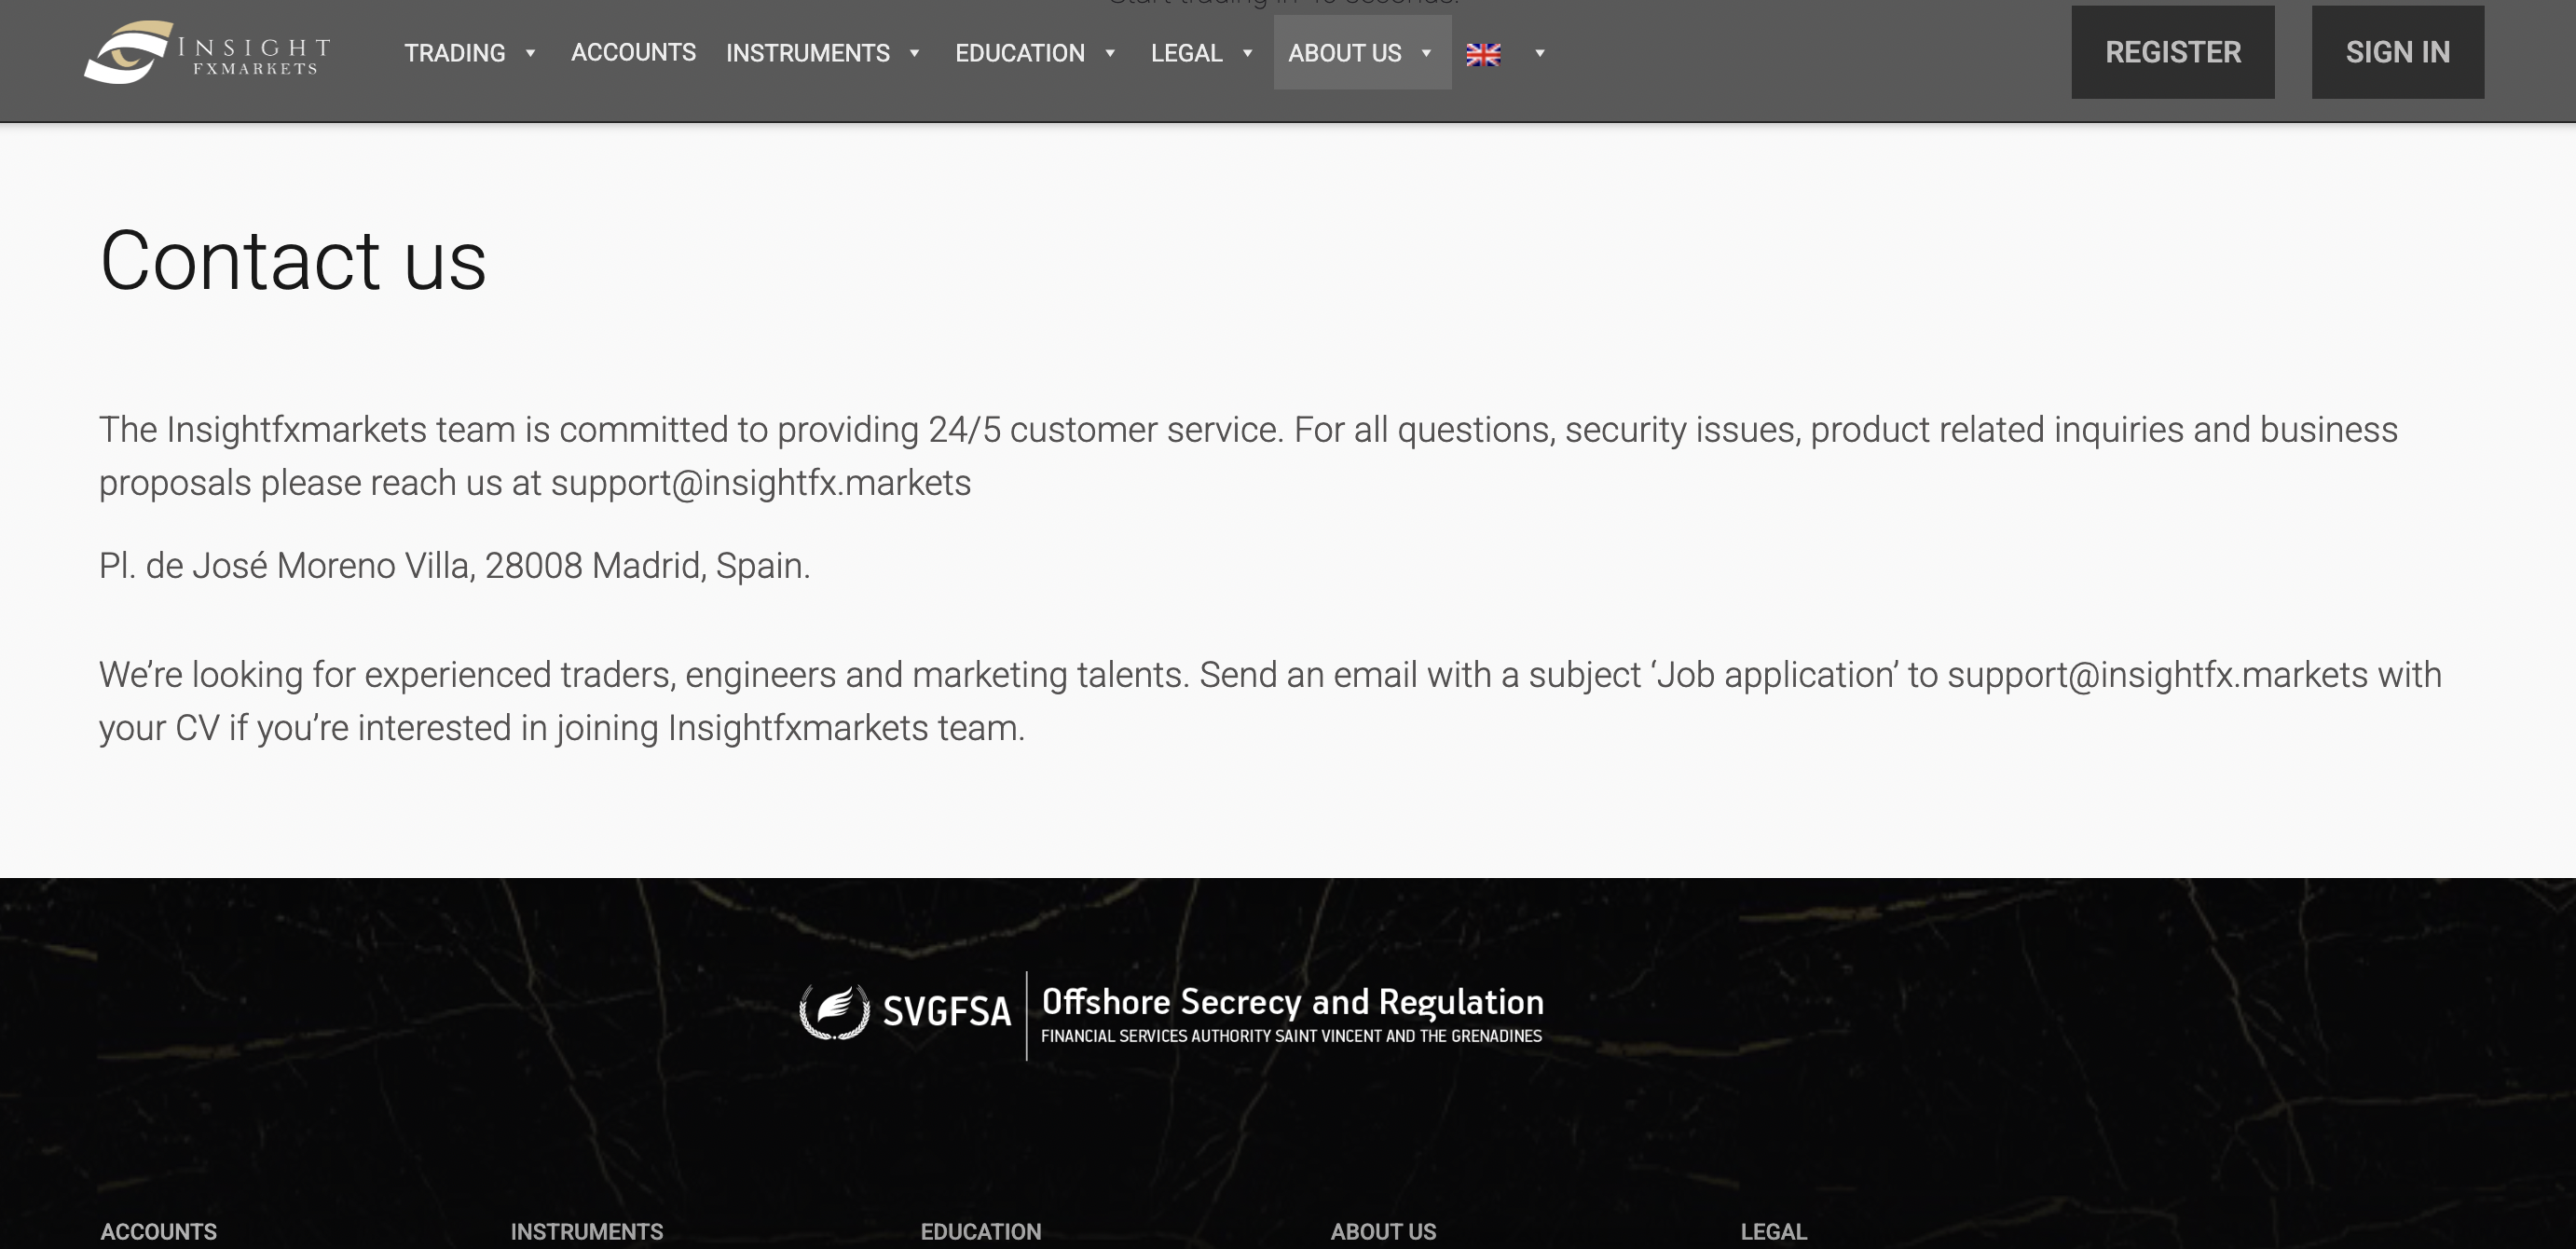Expand the Instruments dropdown arrow
Screen dimensions: 2576x1249
[914, 53]
